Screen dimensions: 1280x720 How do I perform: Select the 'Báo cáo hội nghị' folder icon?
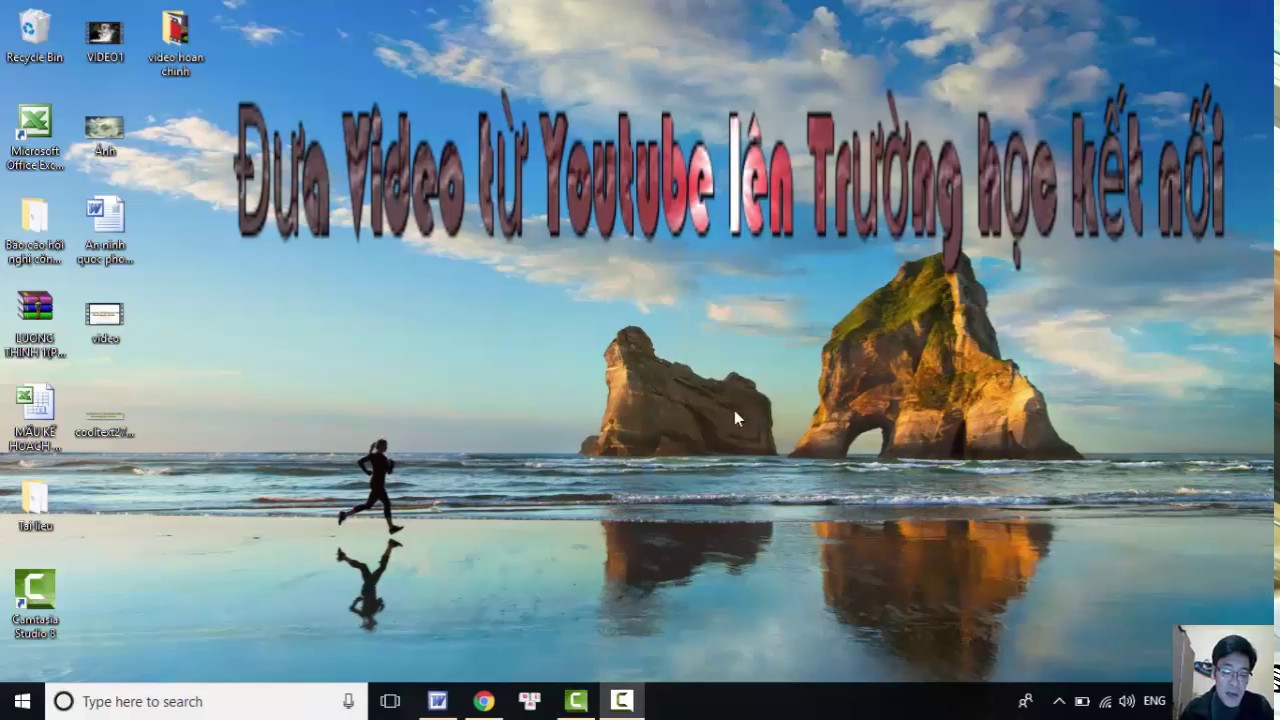[x=35, y=232]
